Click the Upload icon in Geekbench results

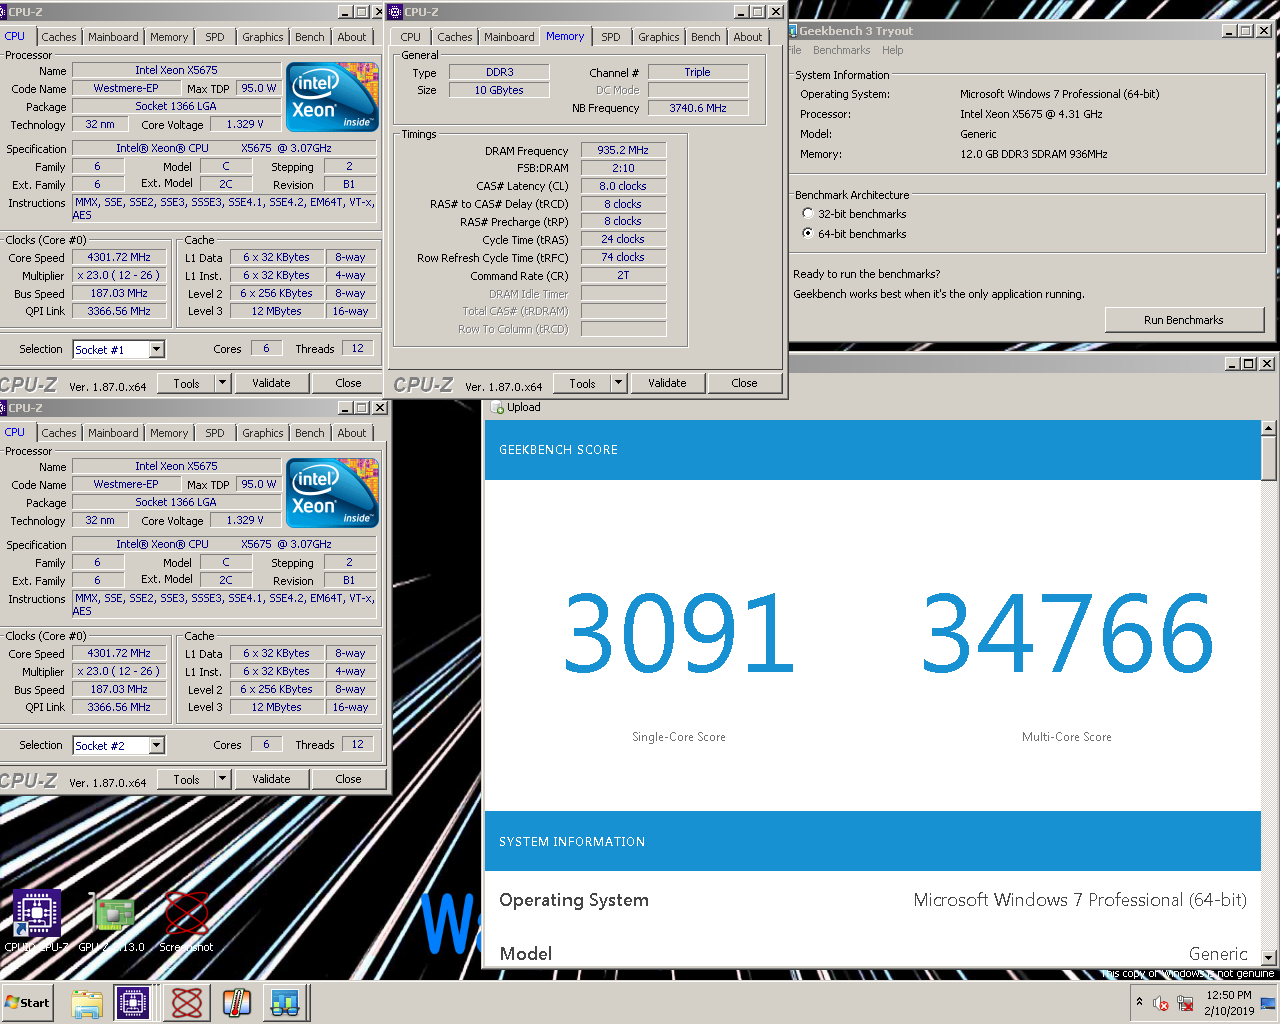[x=498, y=407]
